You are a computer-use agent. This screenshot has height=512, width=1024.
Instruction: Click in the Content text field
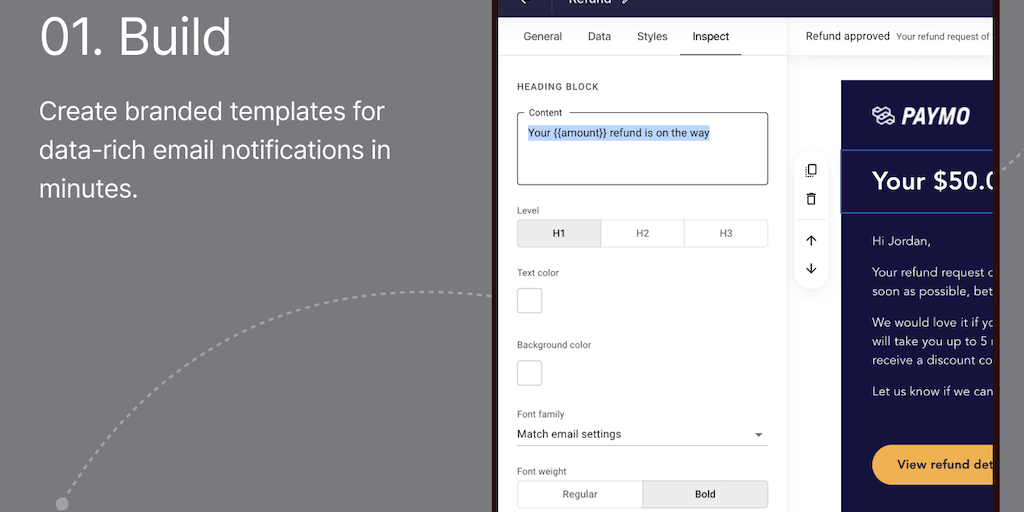[643, 149]
